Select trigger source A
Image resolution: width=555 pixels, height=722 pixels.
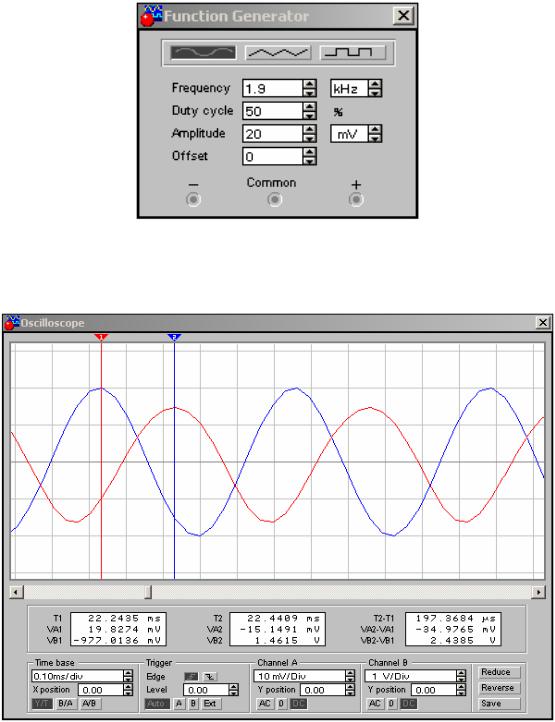(179, 704)
